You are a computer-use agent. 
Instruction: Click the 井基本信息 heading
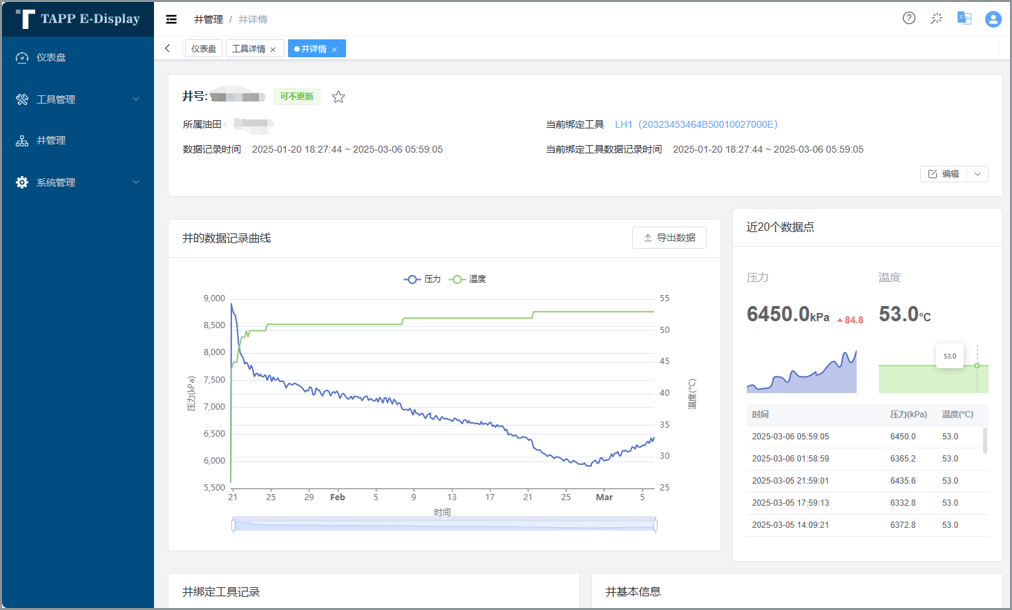pos(633,592)
